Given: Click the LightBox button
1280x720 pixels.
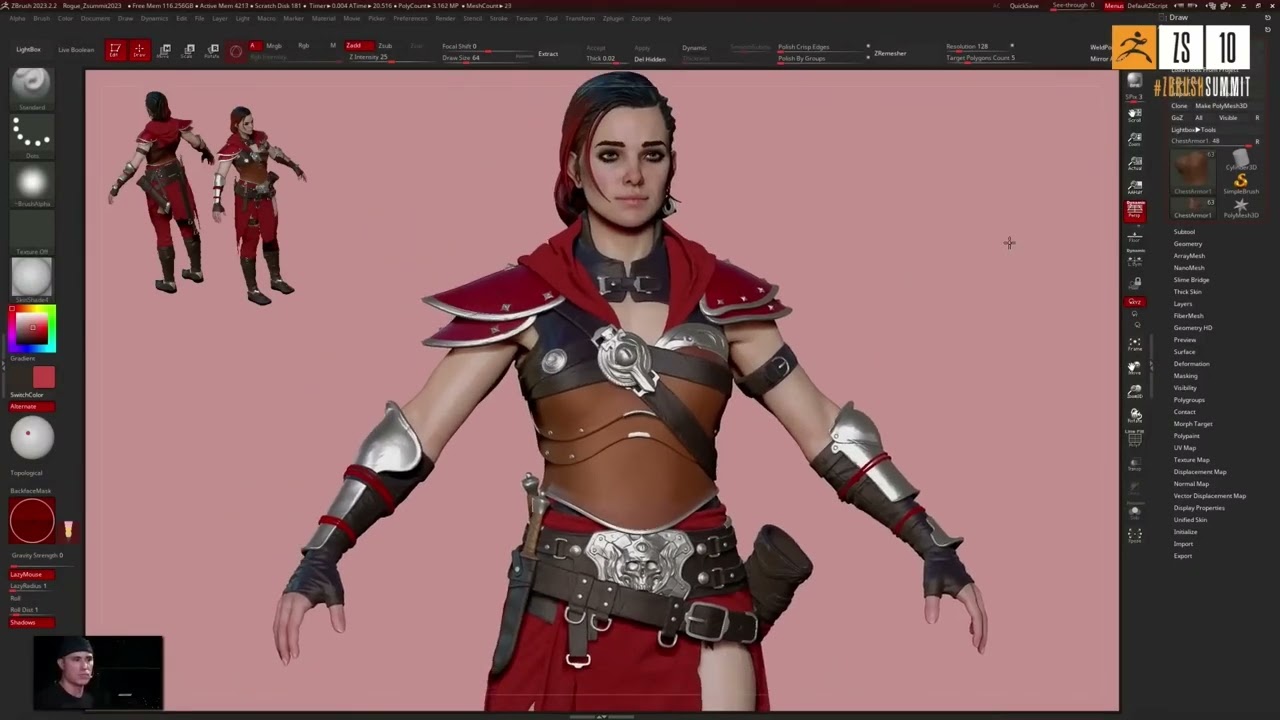Looking at the screenshot, I should coord(28,49).
